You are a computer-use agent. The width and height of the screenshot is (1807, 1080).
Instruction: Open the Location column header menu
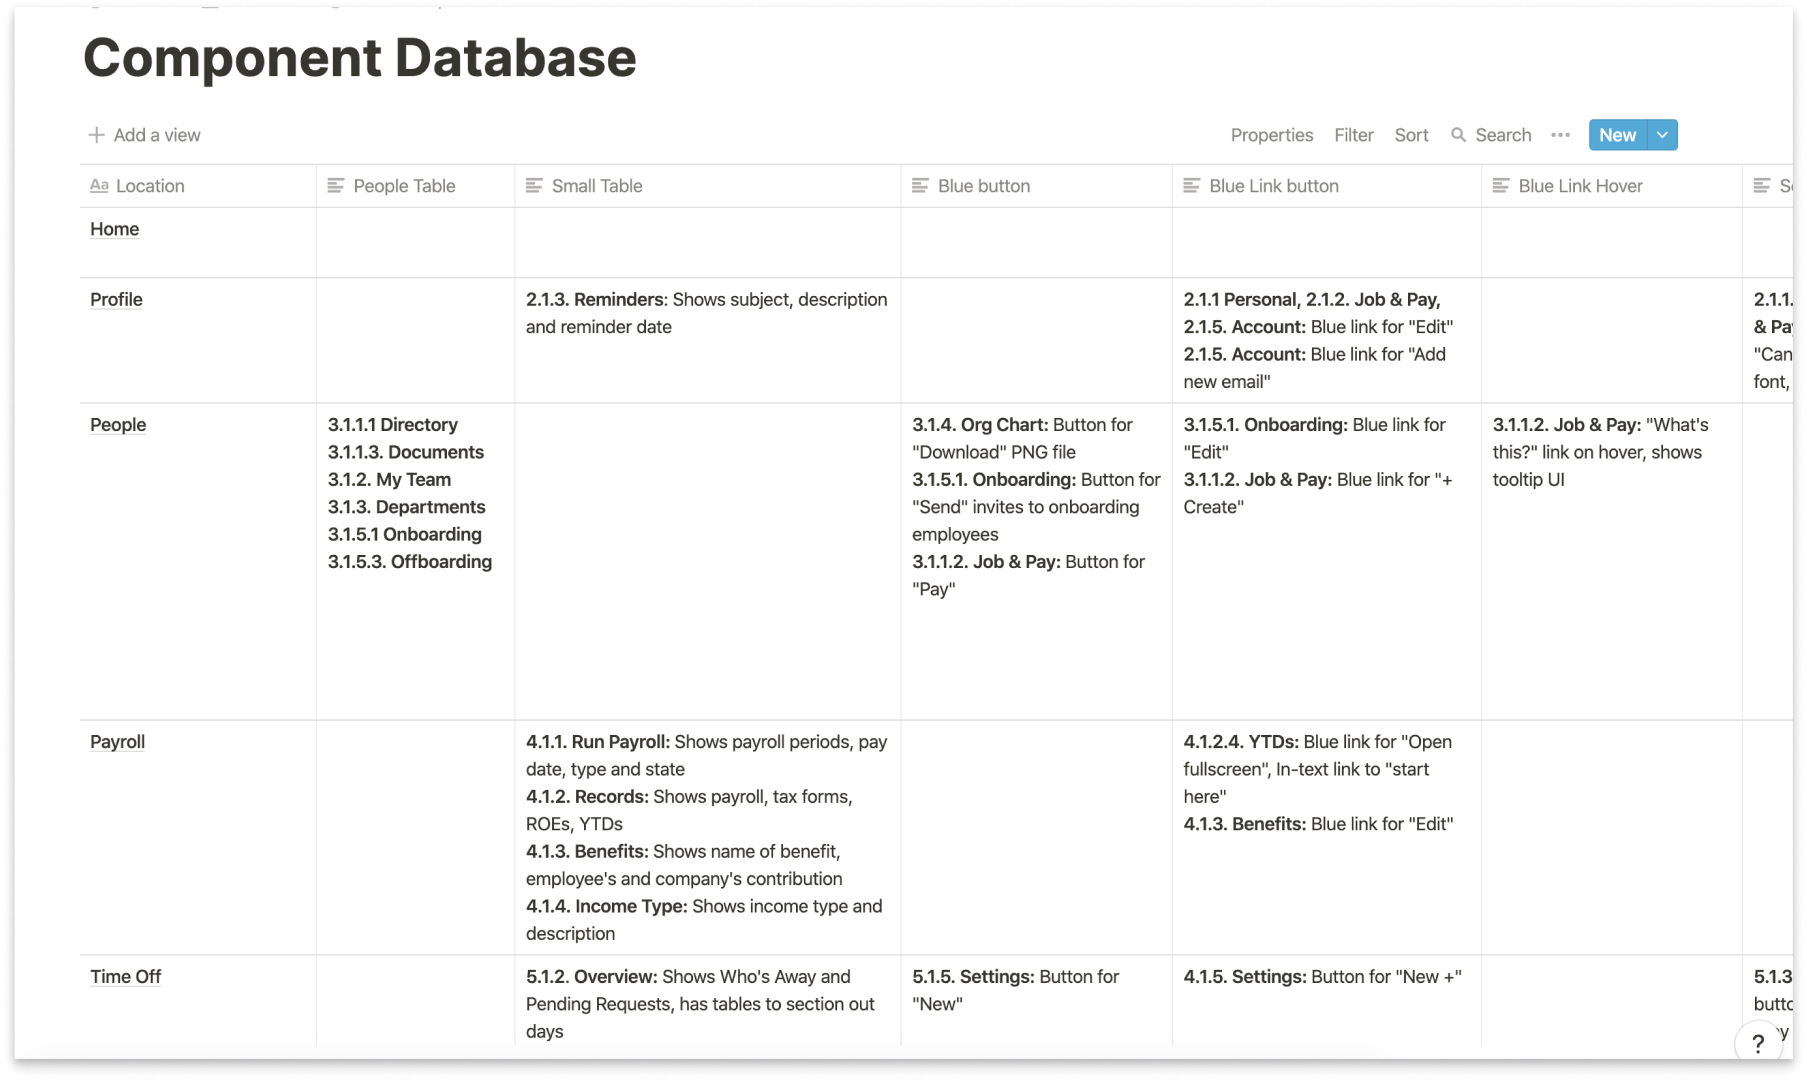coord(198,186)
